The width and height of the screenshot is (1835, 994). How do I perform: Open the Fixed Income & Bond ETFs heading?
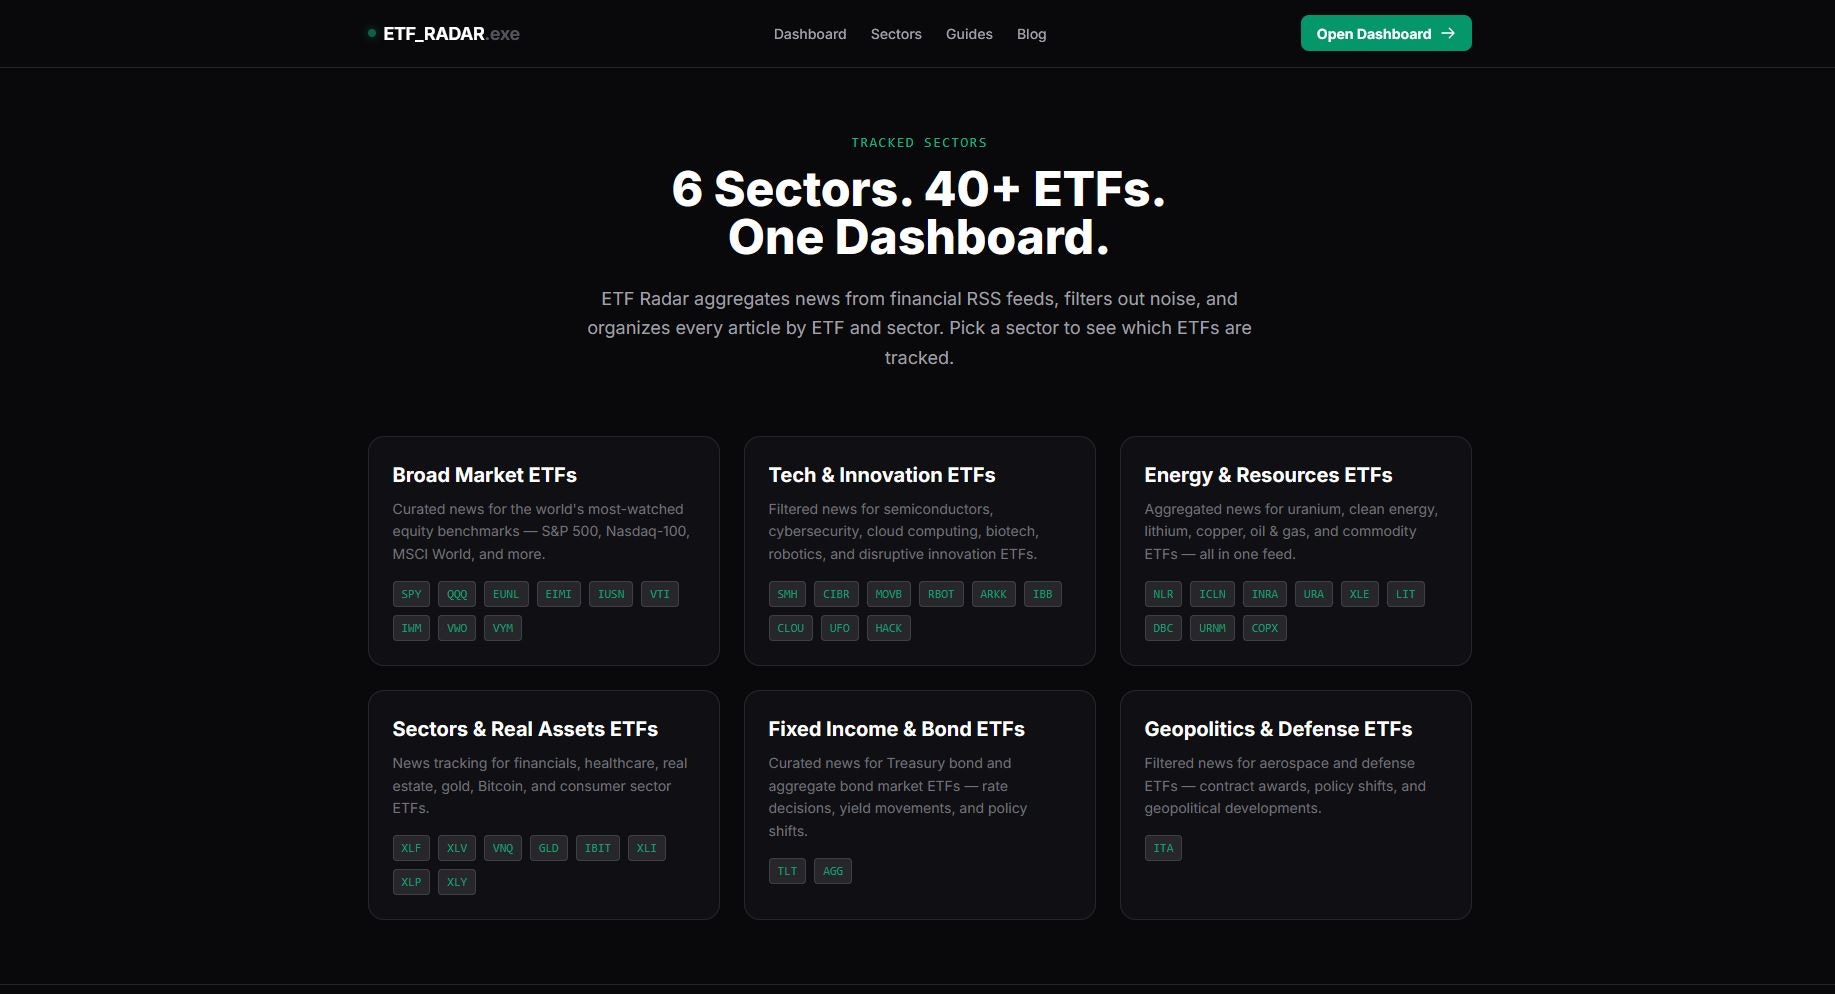tap(896, 729)
